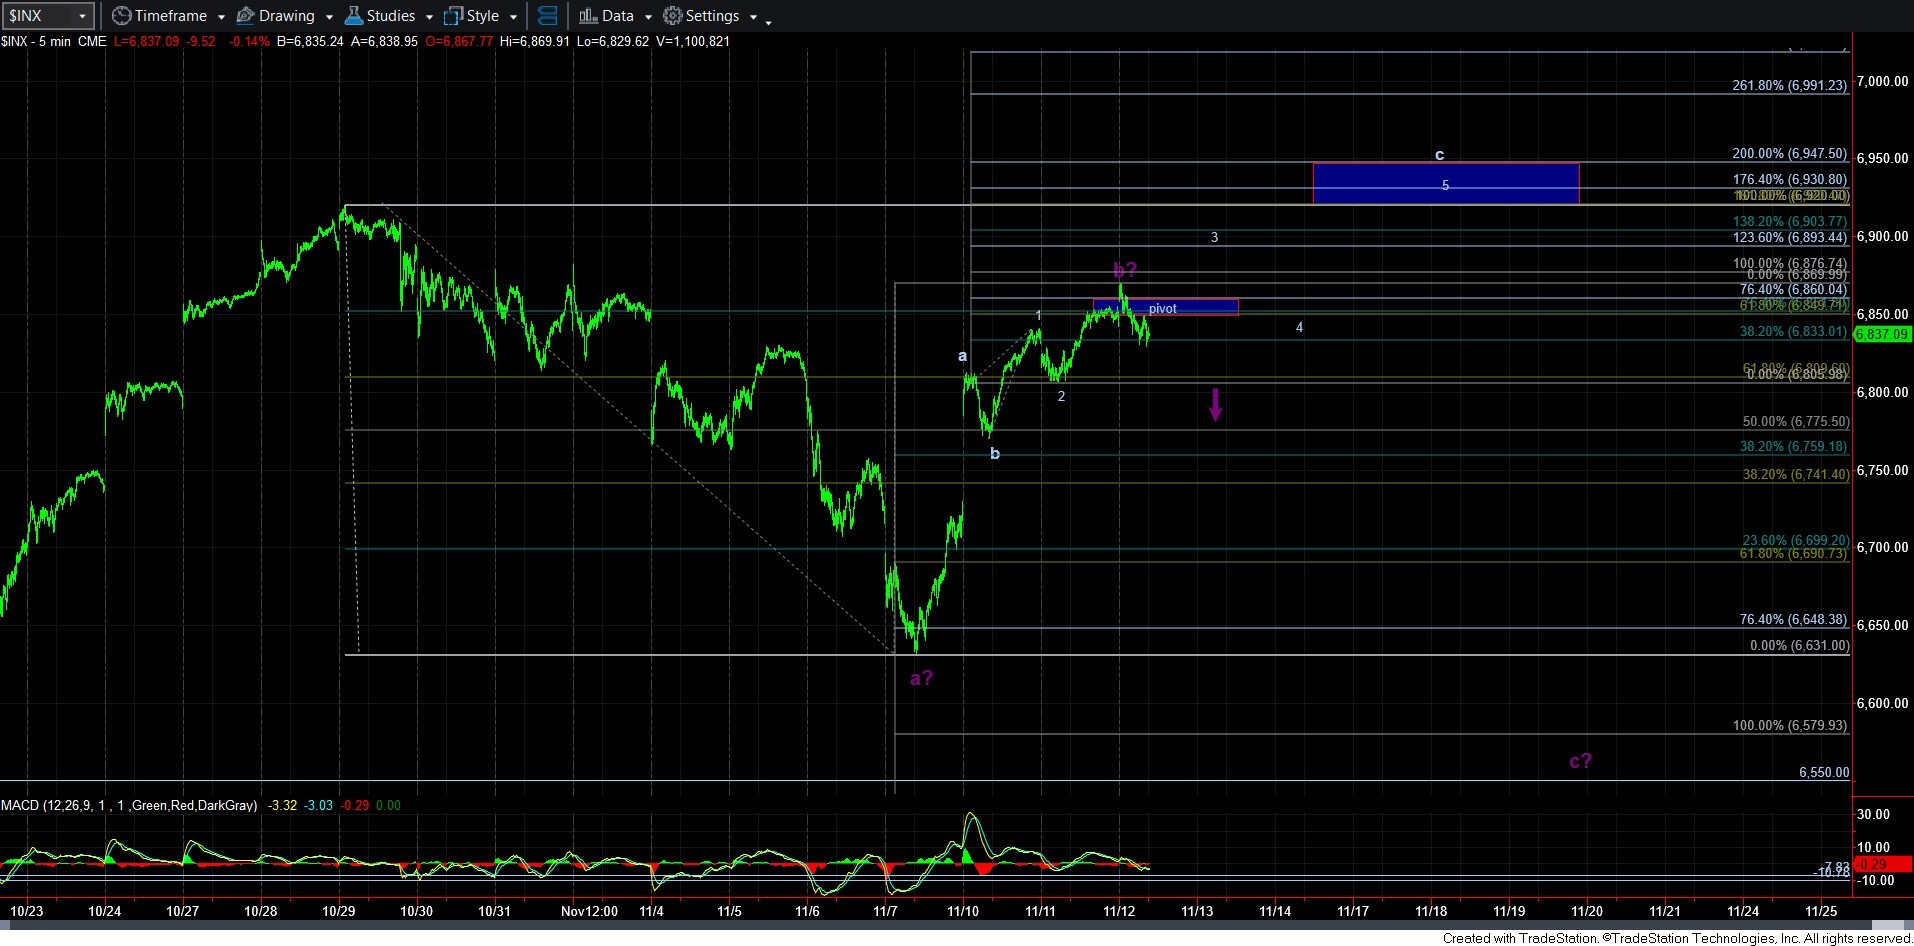Viewport: 1914px width, 946px height.
Task: Click the Data bar chart icon
Action: pyautogui.click(x=588, y=16)
